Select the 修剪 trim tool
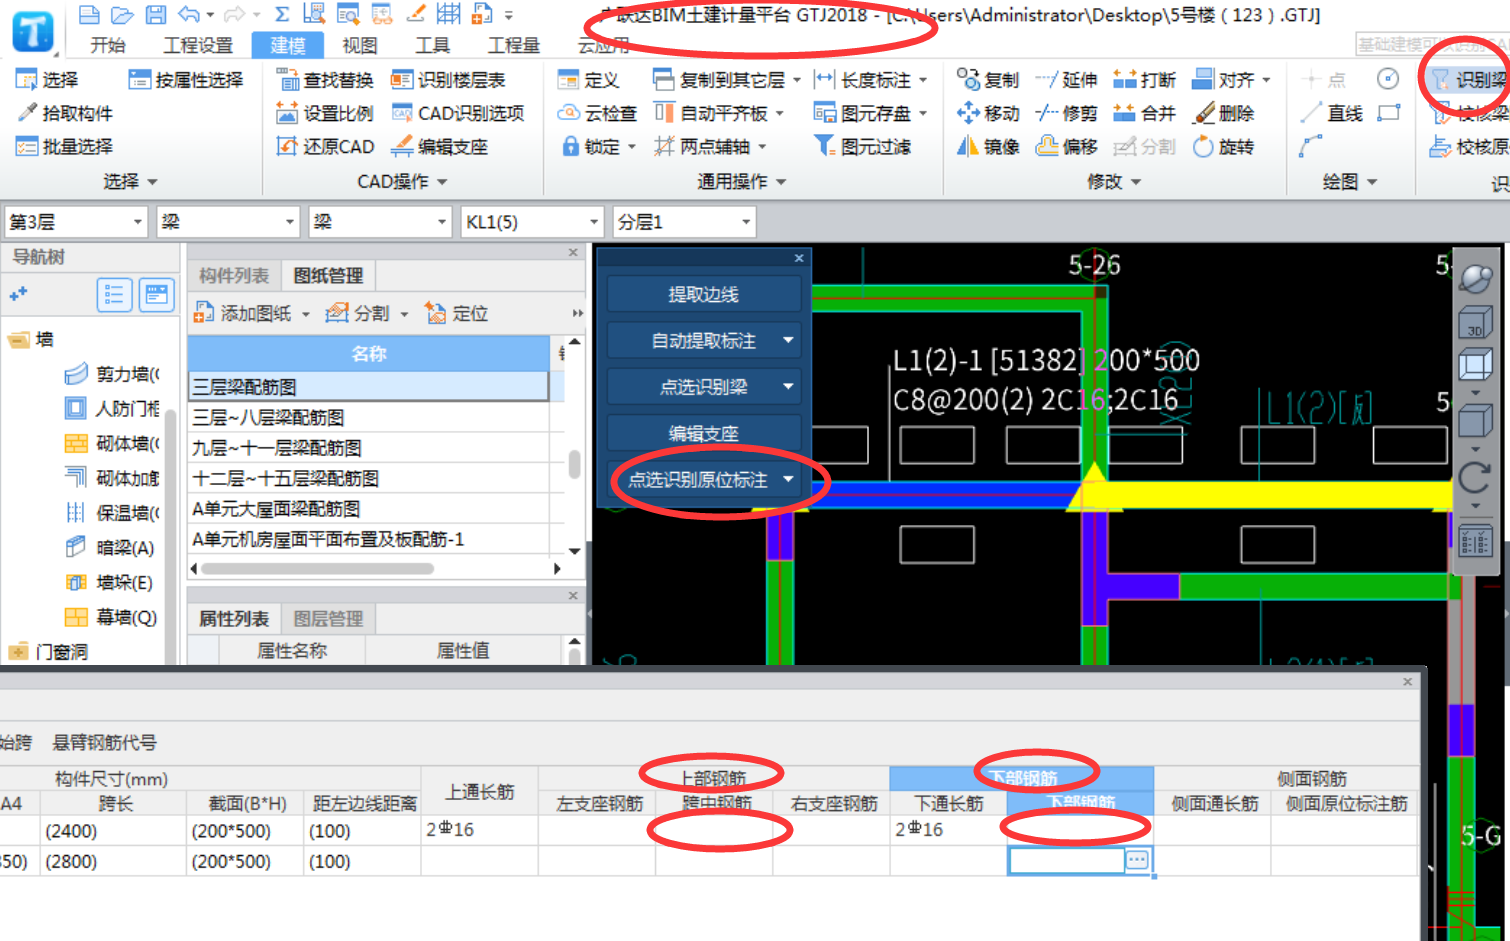The width and height of the screenshot is (1510, 941). pos(1066,113)
